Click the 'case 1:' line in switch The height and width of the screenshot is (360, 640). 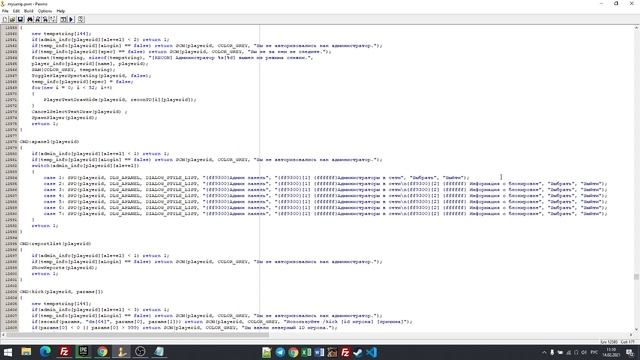point(256,178)
